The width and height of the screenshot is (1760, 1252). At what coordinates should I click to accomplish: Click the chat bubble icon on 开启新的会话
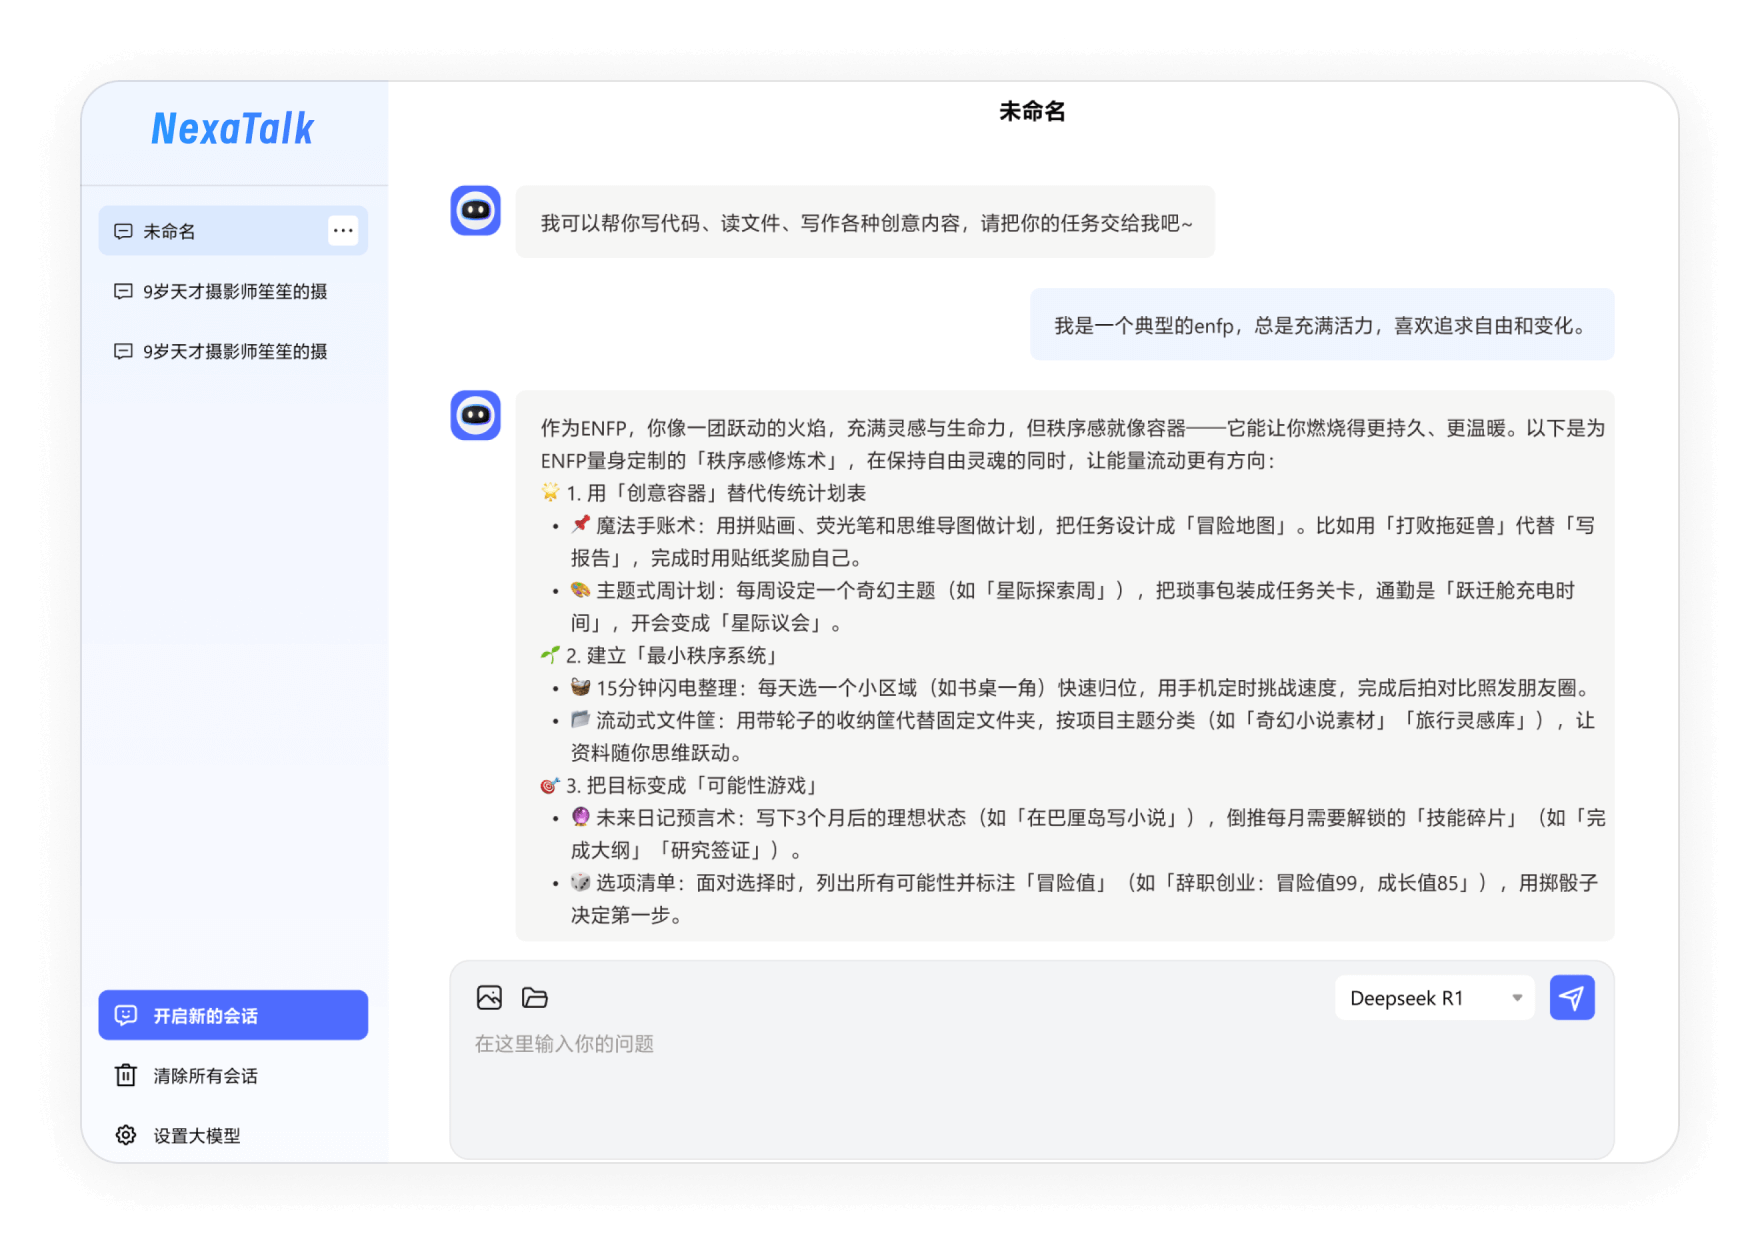126,1015
